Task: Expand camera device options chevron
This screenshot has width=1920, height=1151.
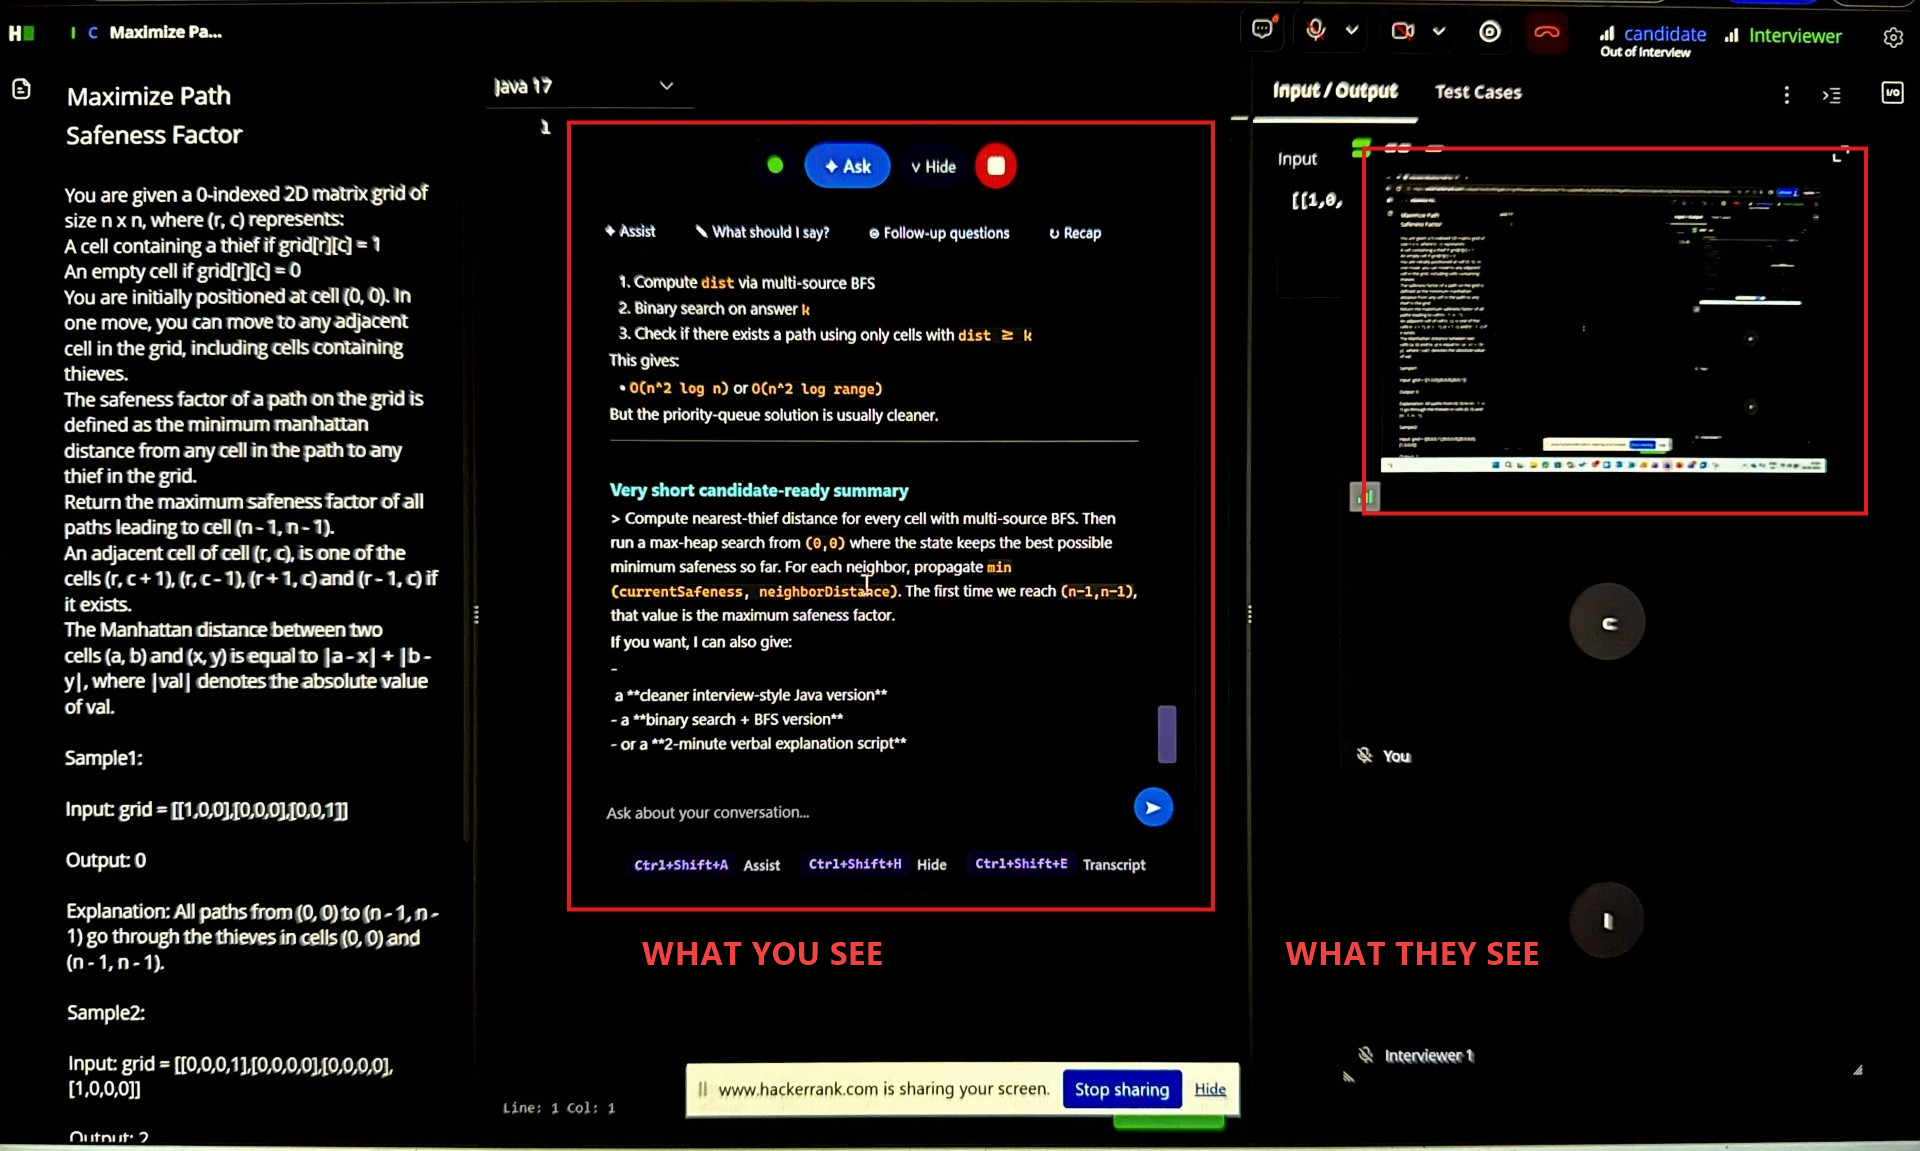Action: tap(1440, 31)
